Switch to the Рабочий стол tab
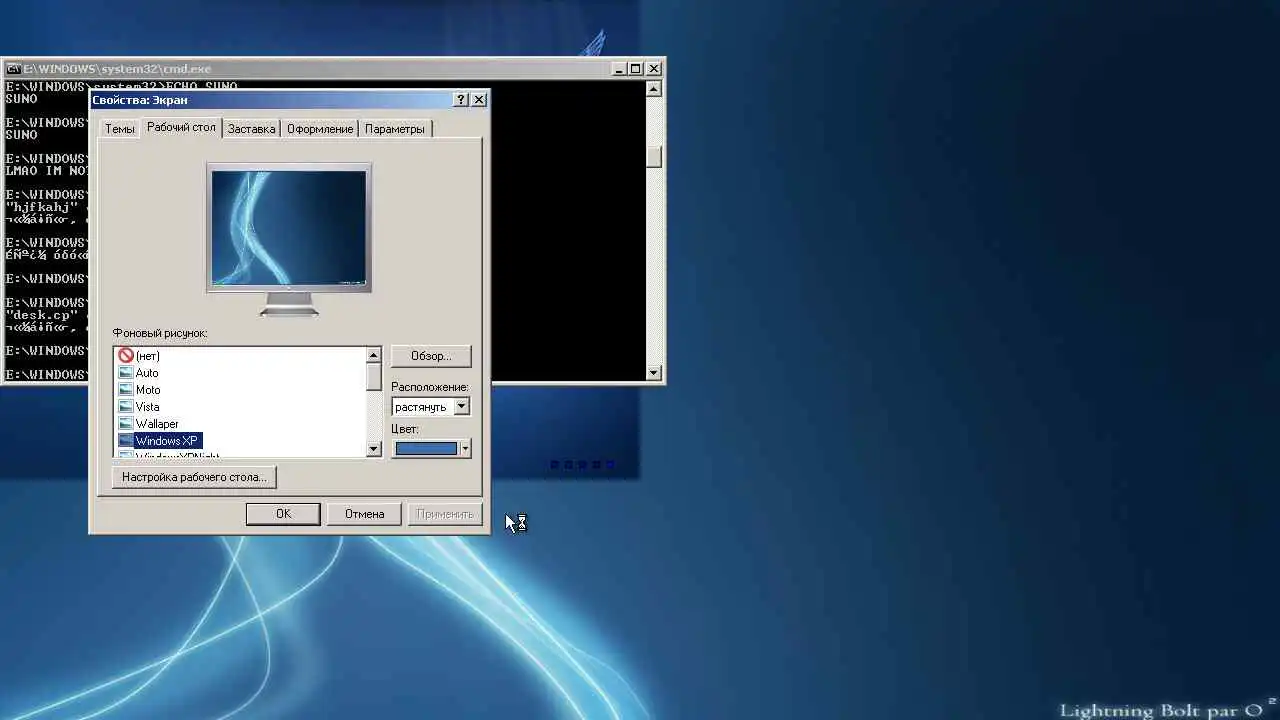This screenshot has width=1280, height=720. [181, 127]
